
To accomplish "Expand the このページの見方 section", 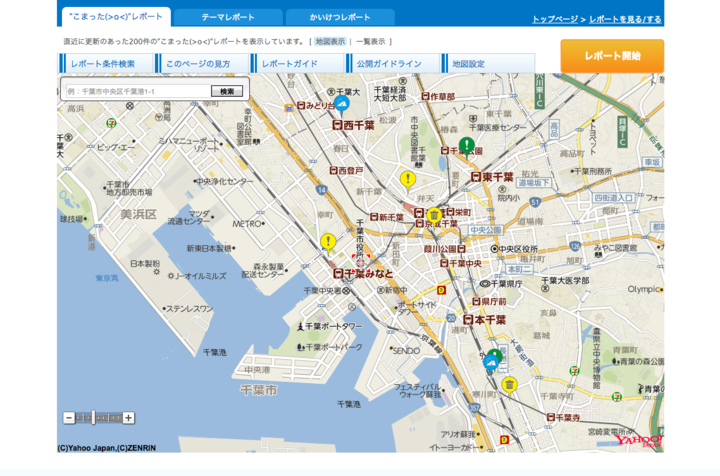I will pyautogui.click(x=198, y=64).
